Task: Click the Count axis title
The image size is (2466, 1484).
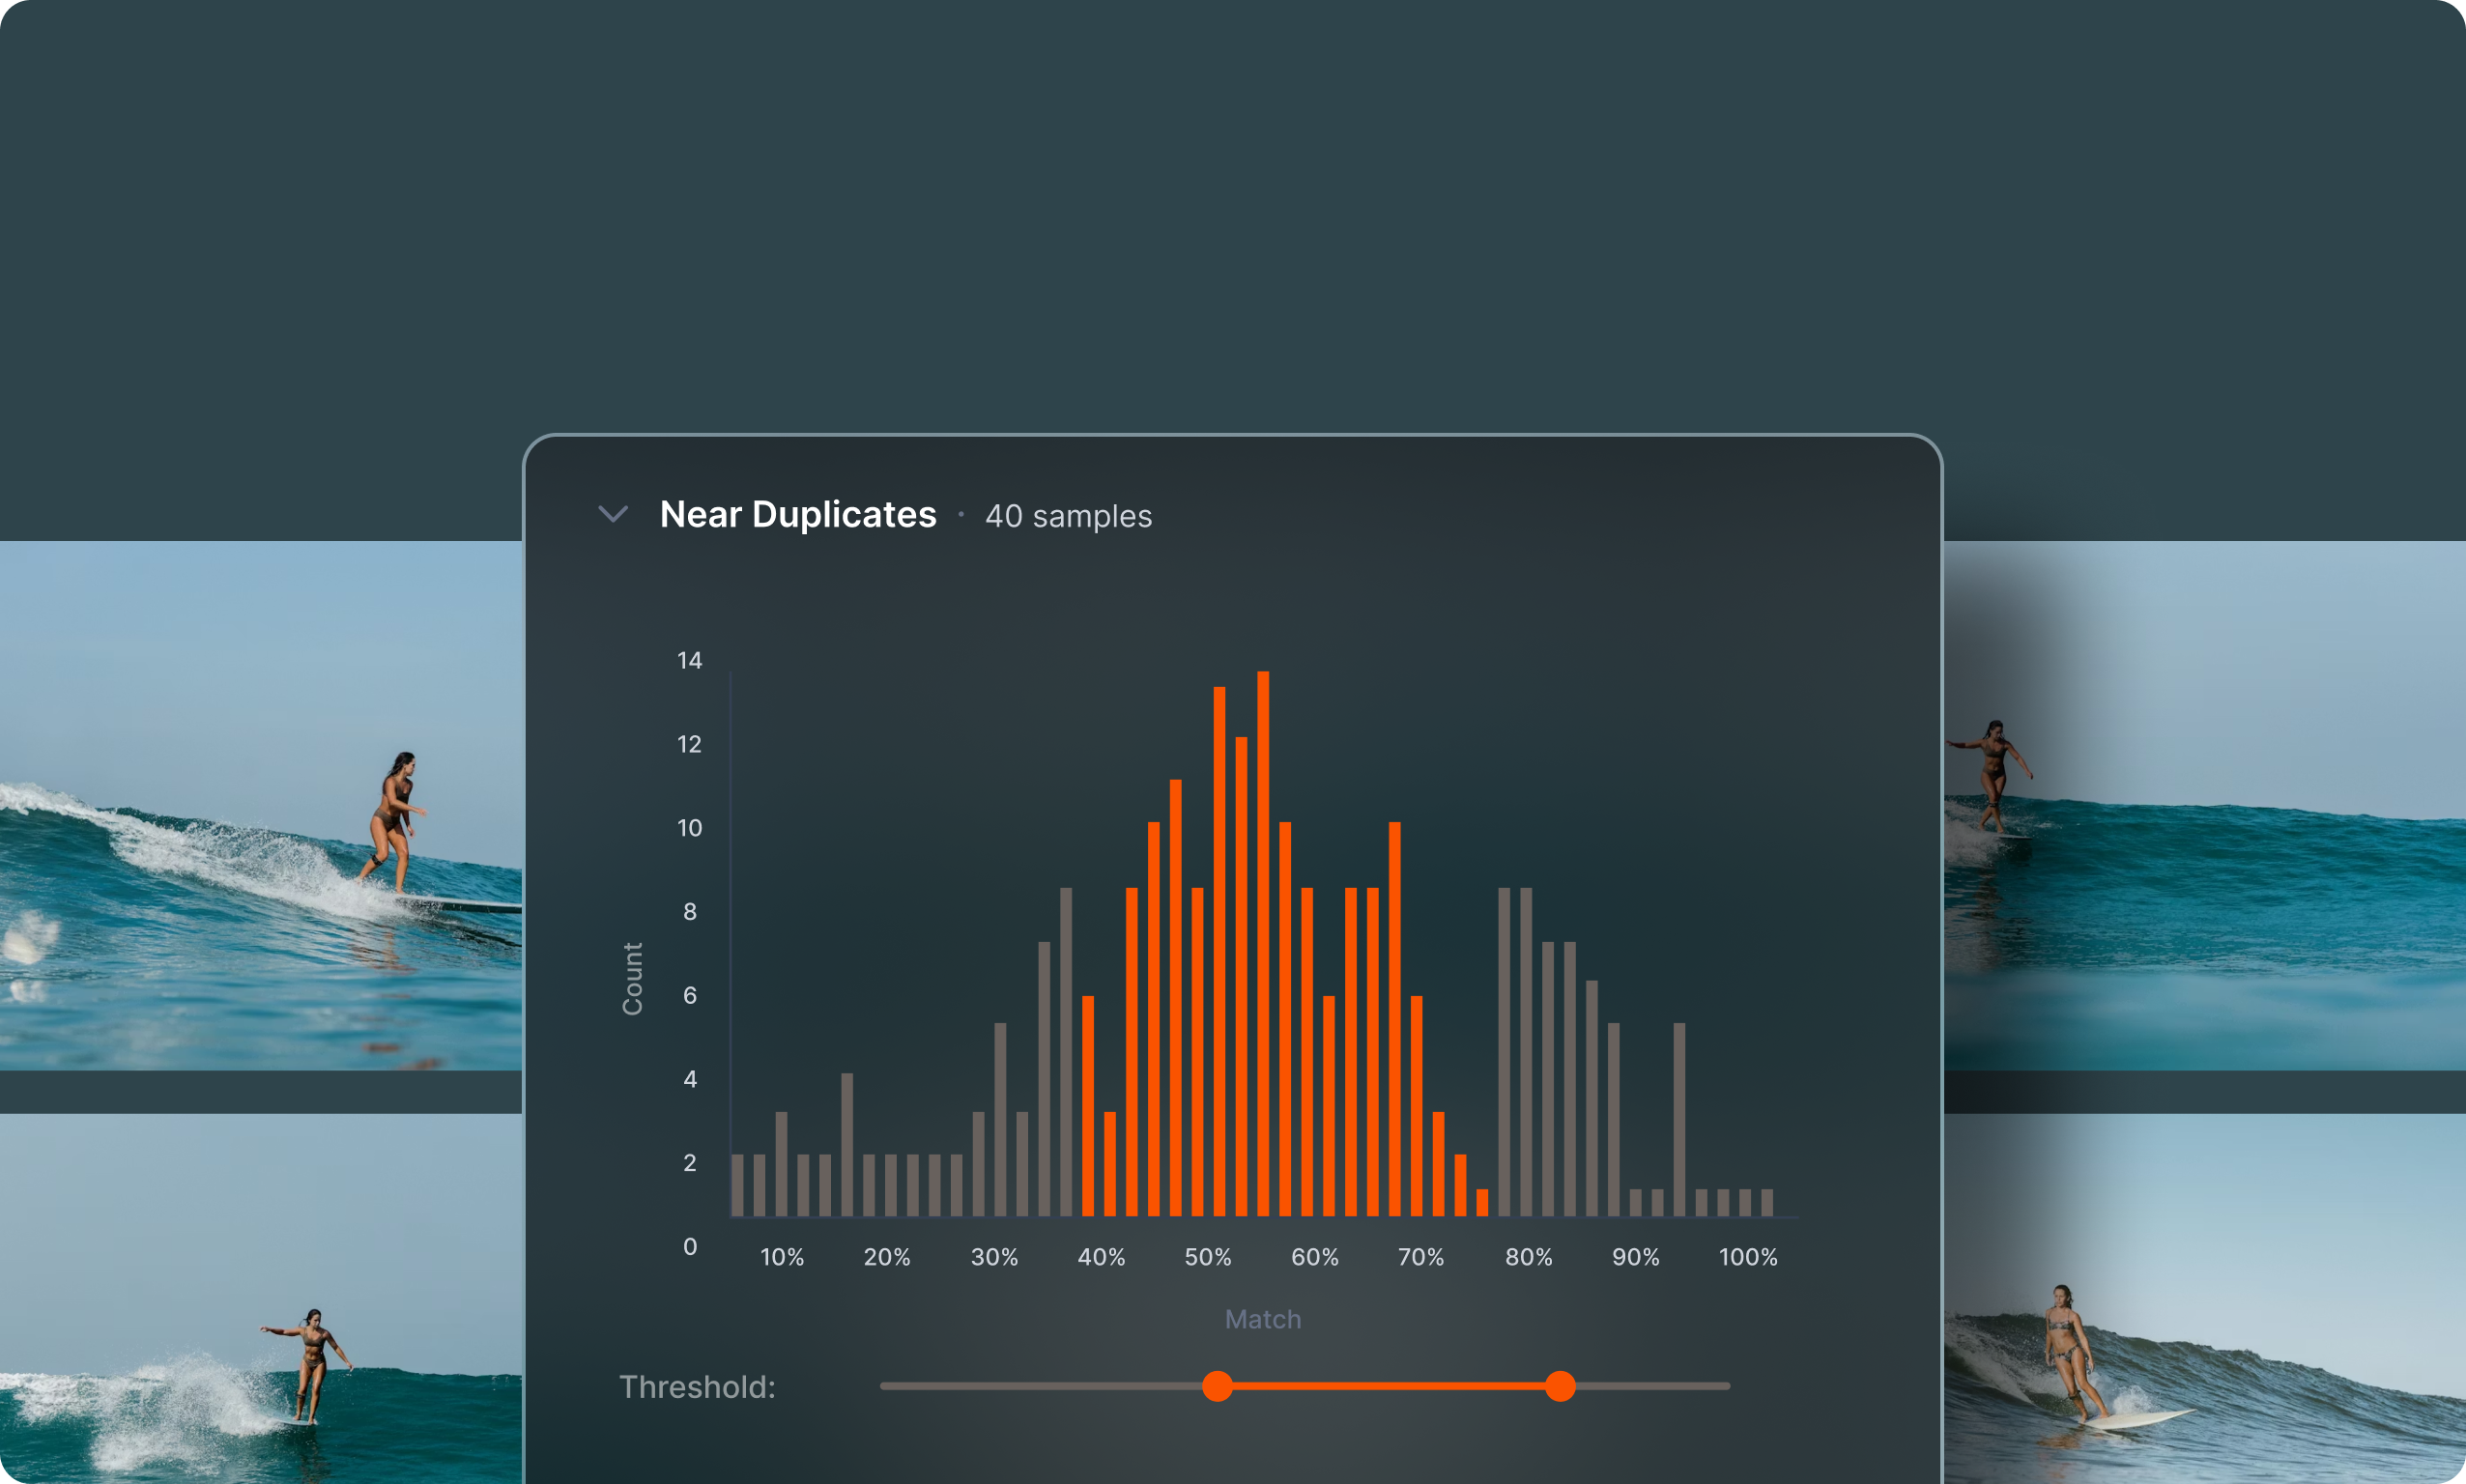Action: coord(632,978)
